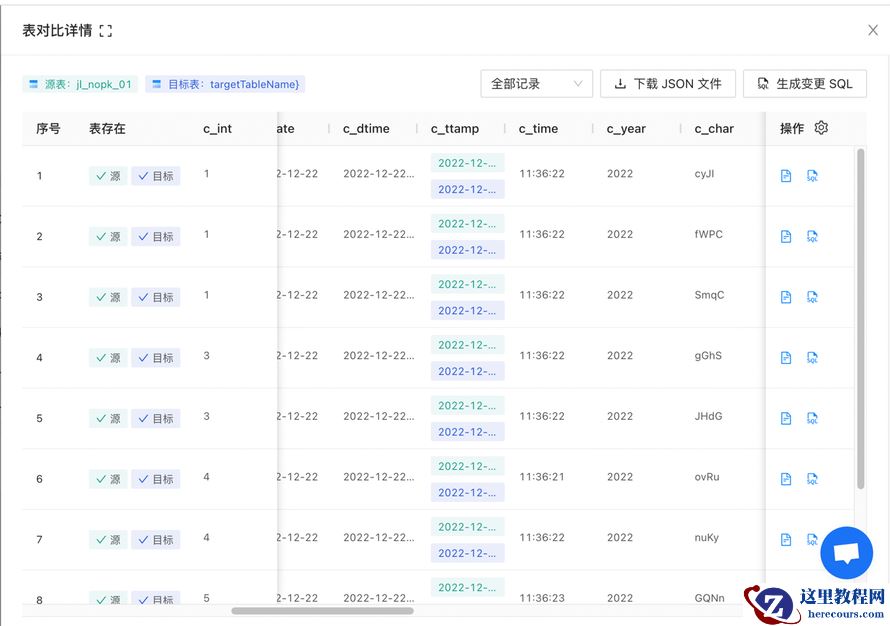
Task: Click blue target c_ttamp value in row 1
Action: click(467, 190)
